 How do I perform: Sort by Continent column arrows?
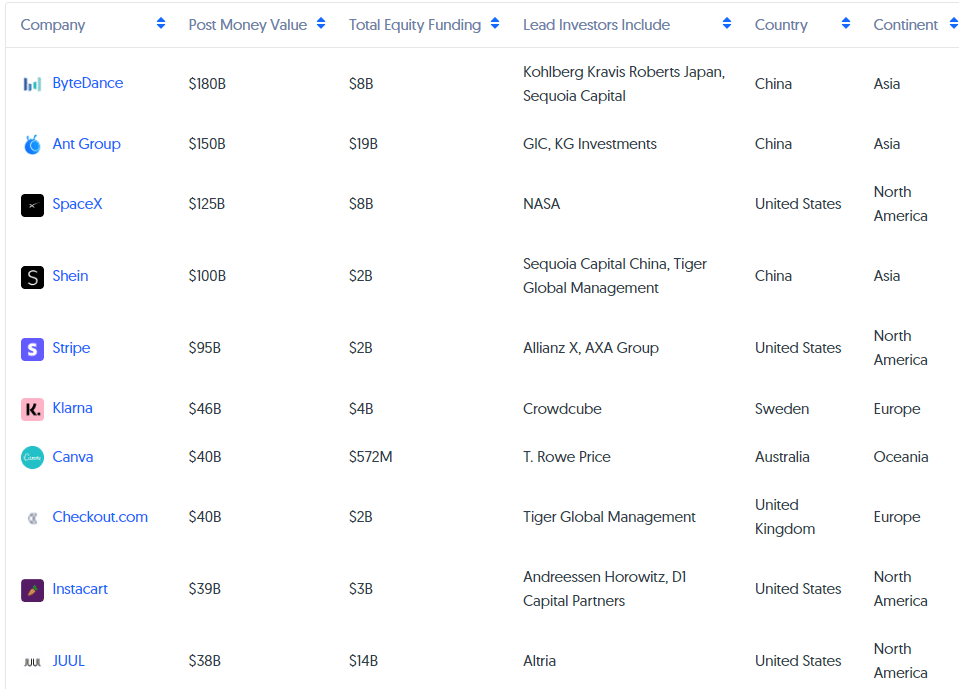pyautogui.click(x=953, y=23)
